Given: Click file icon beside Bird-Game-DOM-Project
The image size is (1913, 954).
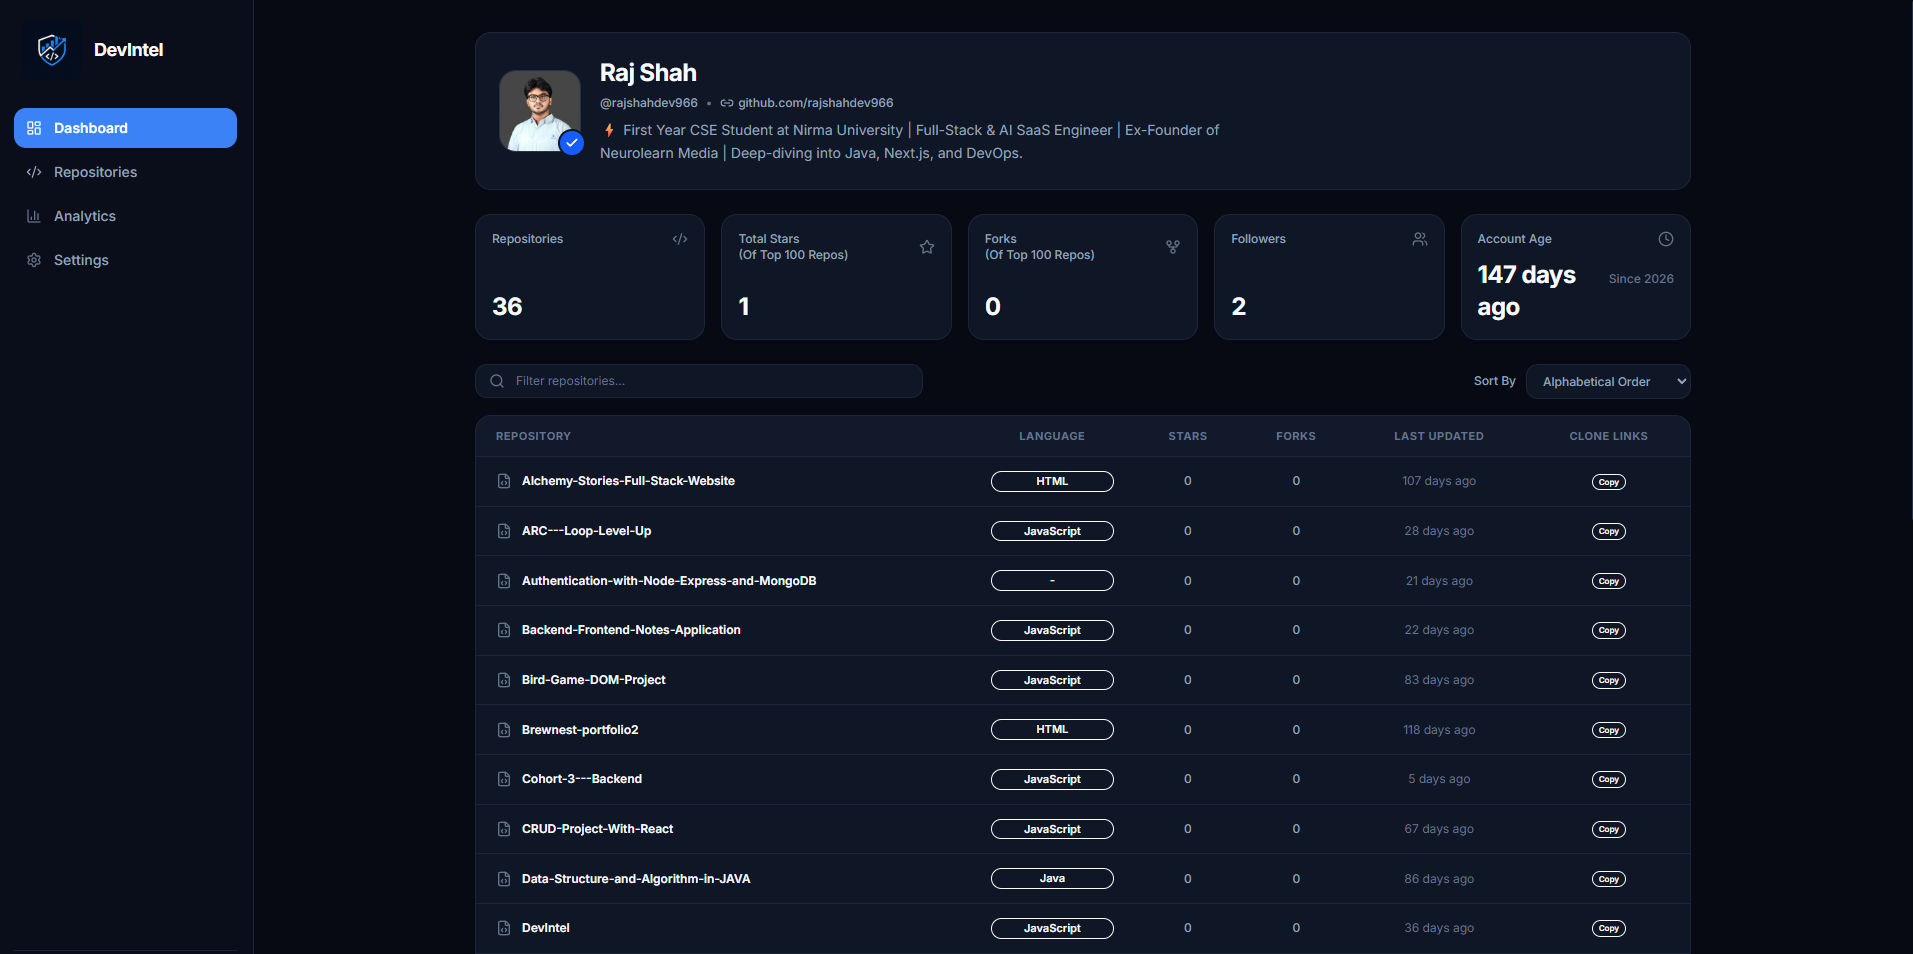Looking at the screenshot, I should [504, 680].
